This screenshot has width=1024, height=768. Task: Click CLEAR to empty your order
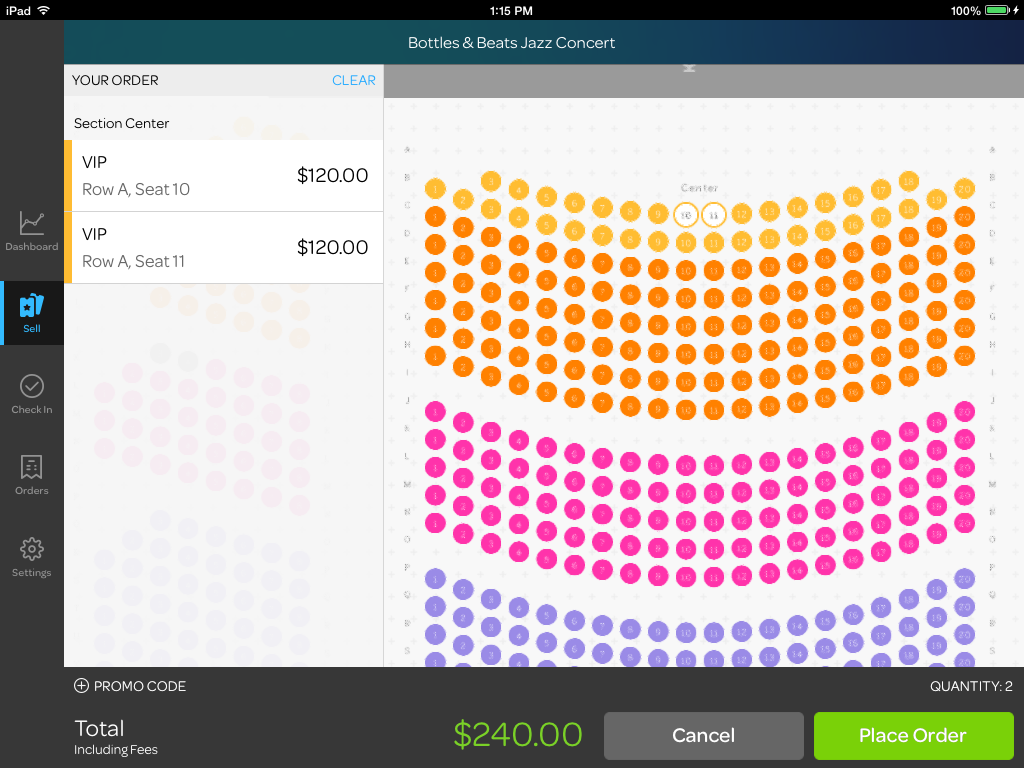coord(354,80)
